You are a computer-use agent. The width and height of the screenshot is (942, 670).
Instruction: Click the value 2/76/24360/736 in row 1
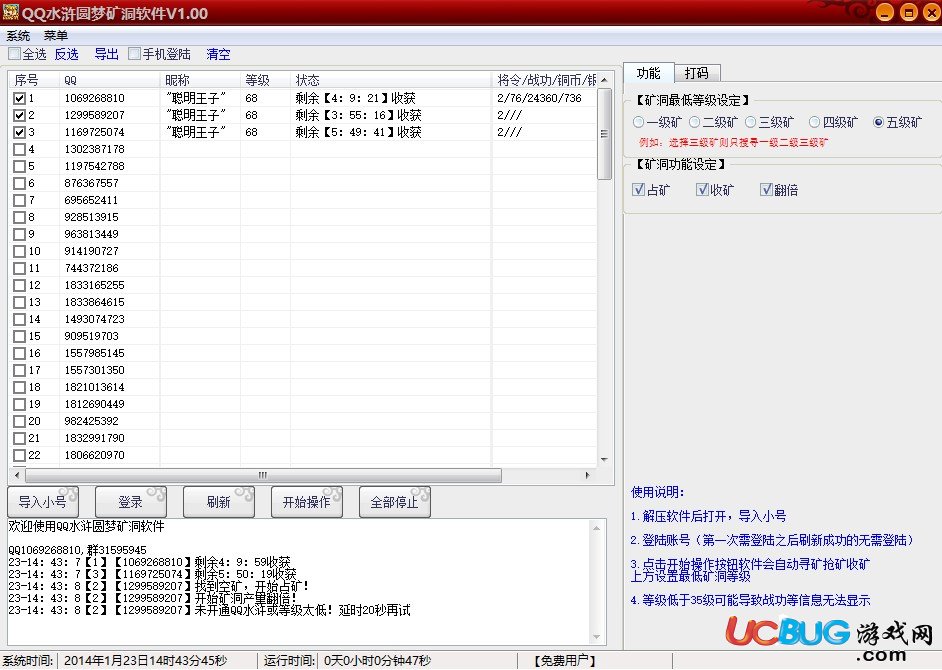tap(539, 98)
